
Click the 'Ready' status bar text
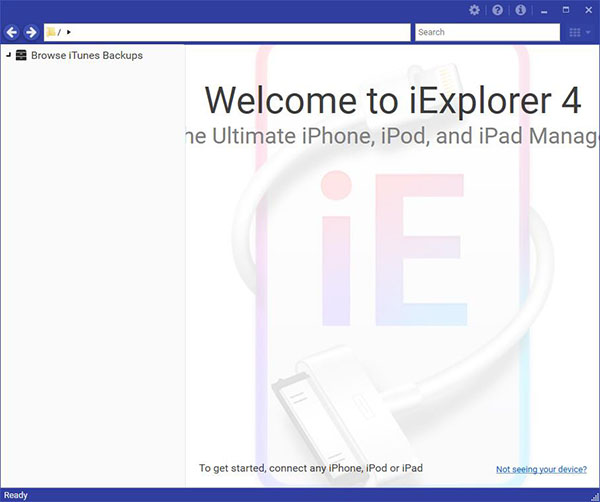(x=16, y=495)
